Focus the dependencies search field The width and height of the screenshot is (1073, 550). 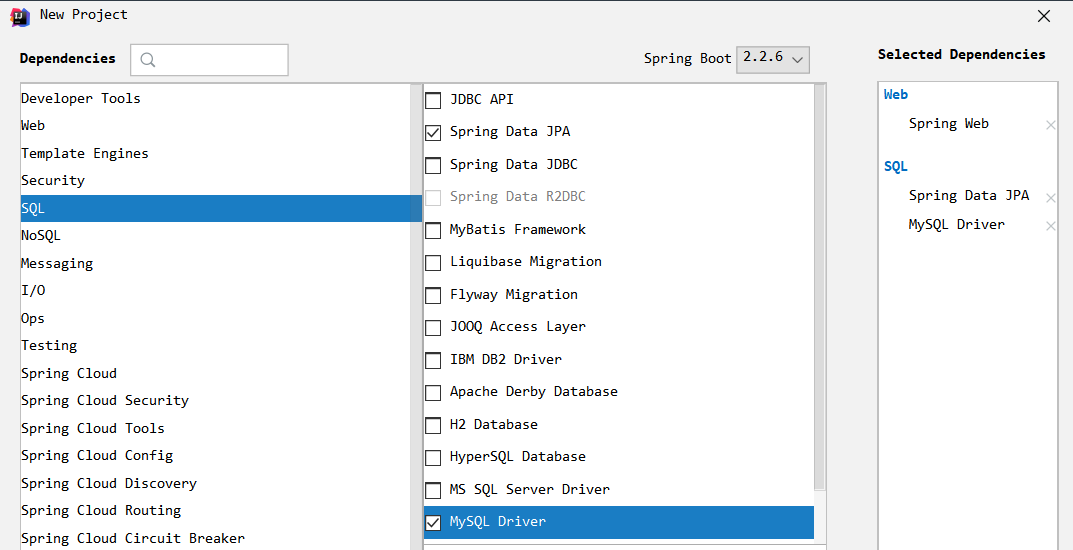(x=209, y=60)
